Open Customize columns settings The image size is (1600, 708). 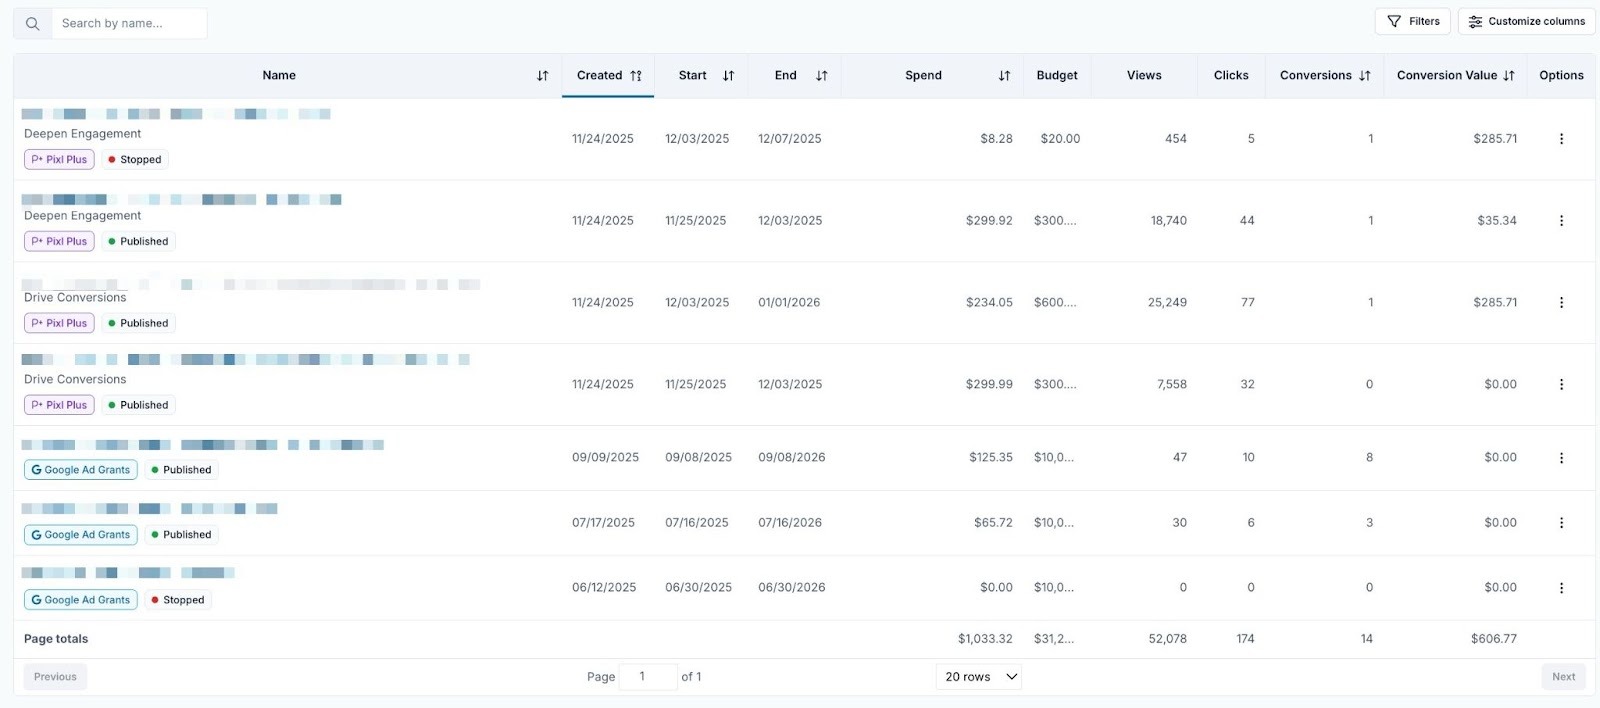coord(1526,21)
